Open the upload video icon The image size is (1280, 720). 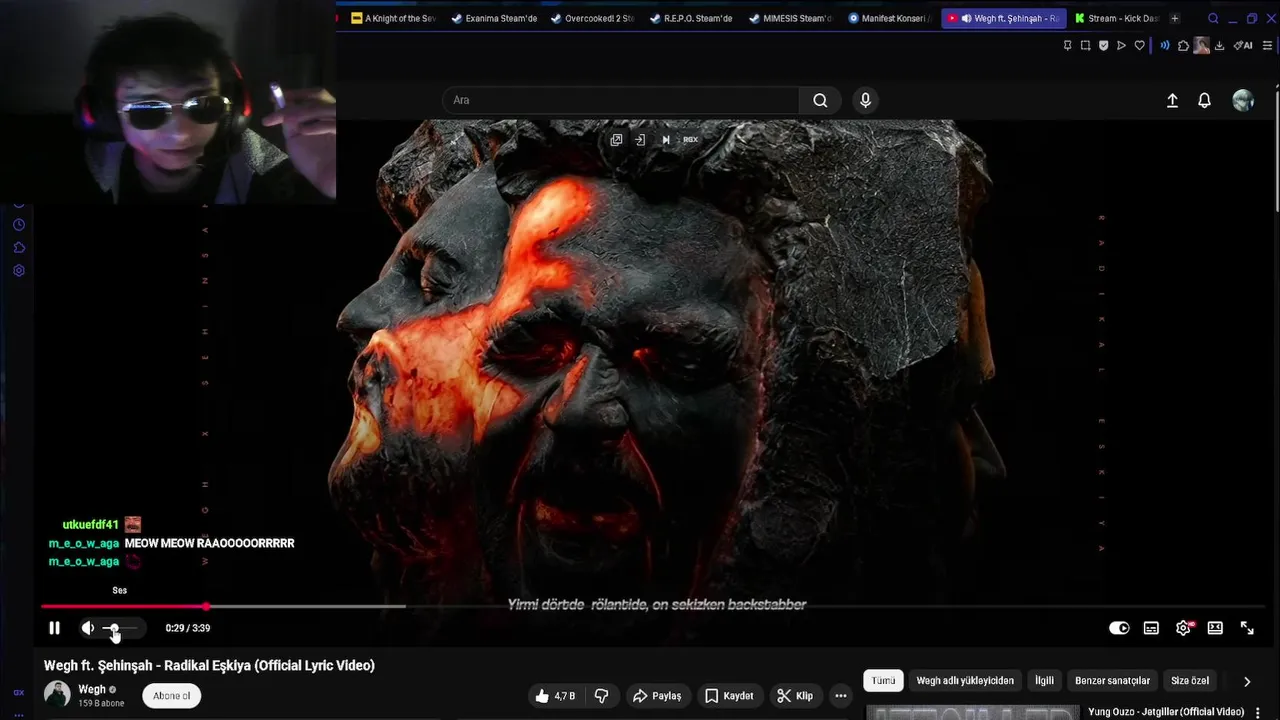[1172, 100]
